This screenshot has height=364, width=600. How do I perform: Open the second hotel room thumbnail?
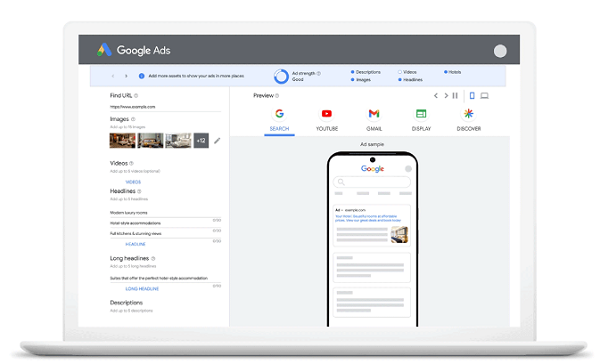tap(150, 140)
